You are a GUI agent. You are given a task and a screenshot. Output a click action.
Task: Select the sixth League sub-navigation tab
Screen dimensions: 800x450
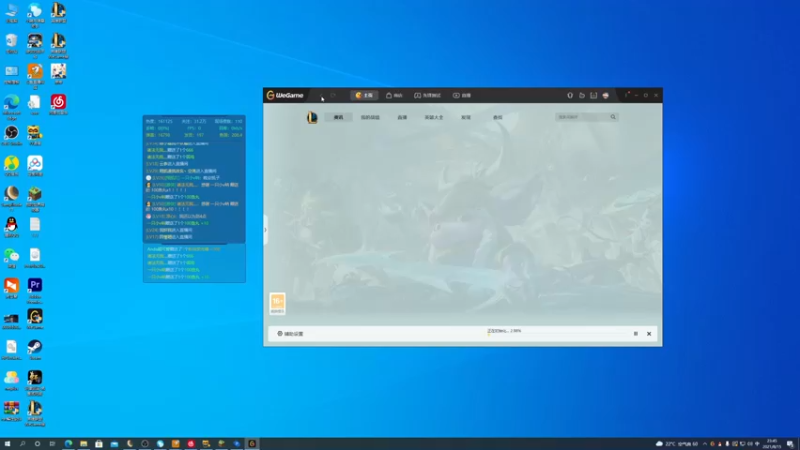pyautogui.click(x=497, y=117)
